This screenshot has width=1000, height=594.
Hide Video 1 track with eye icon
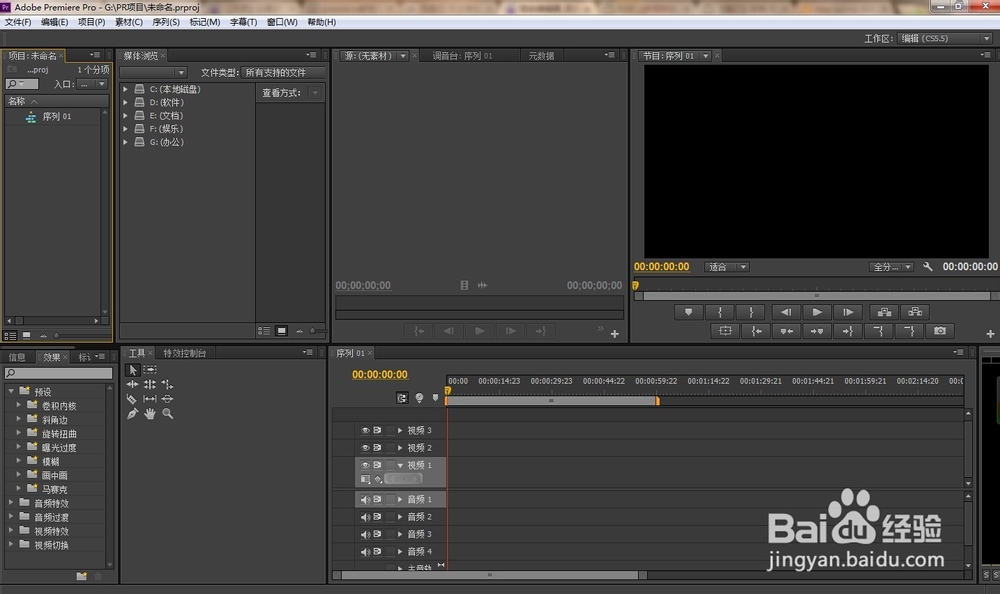[365, 465]
